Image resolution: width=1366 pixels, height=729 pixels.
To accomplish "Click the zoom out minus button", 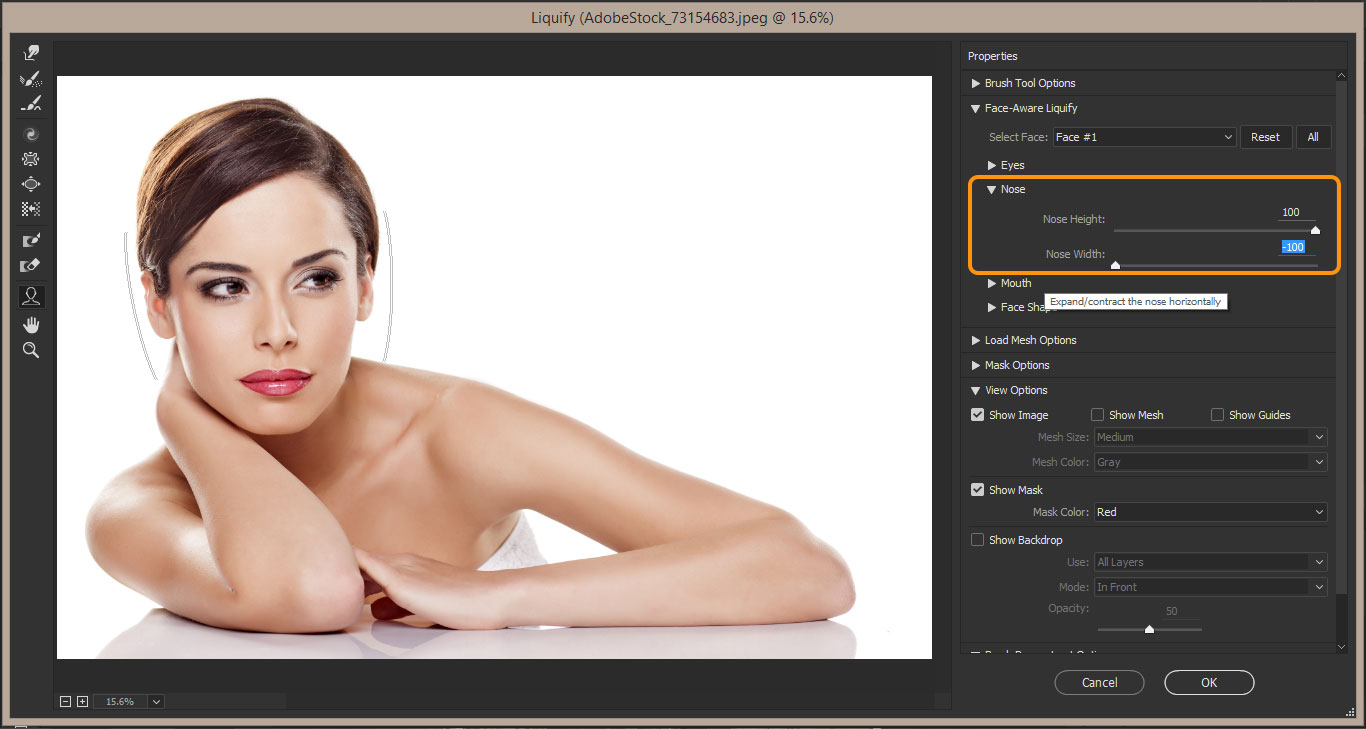I will tap(66, 702).
